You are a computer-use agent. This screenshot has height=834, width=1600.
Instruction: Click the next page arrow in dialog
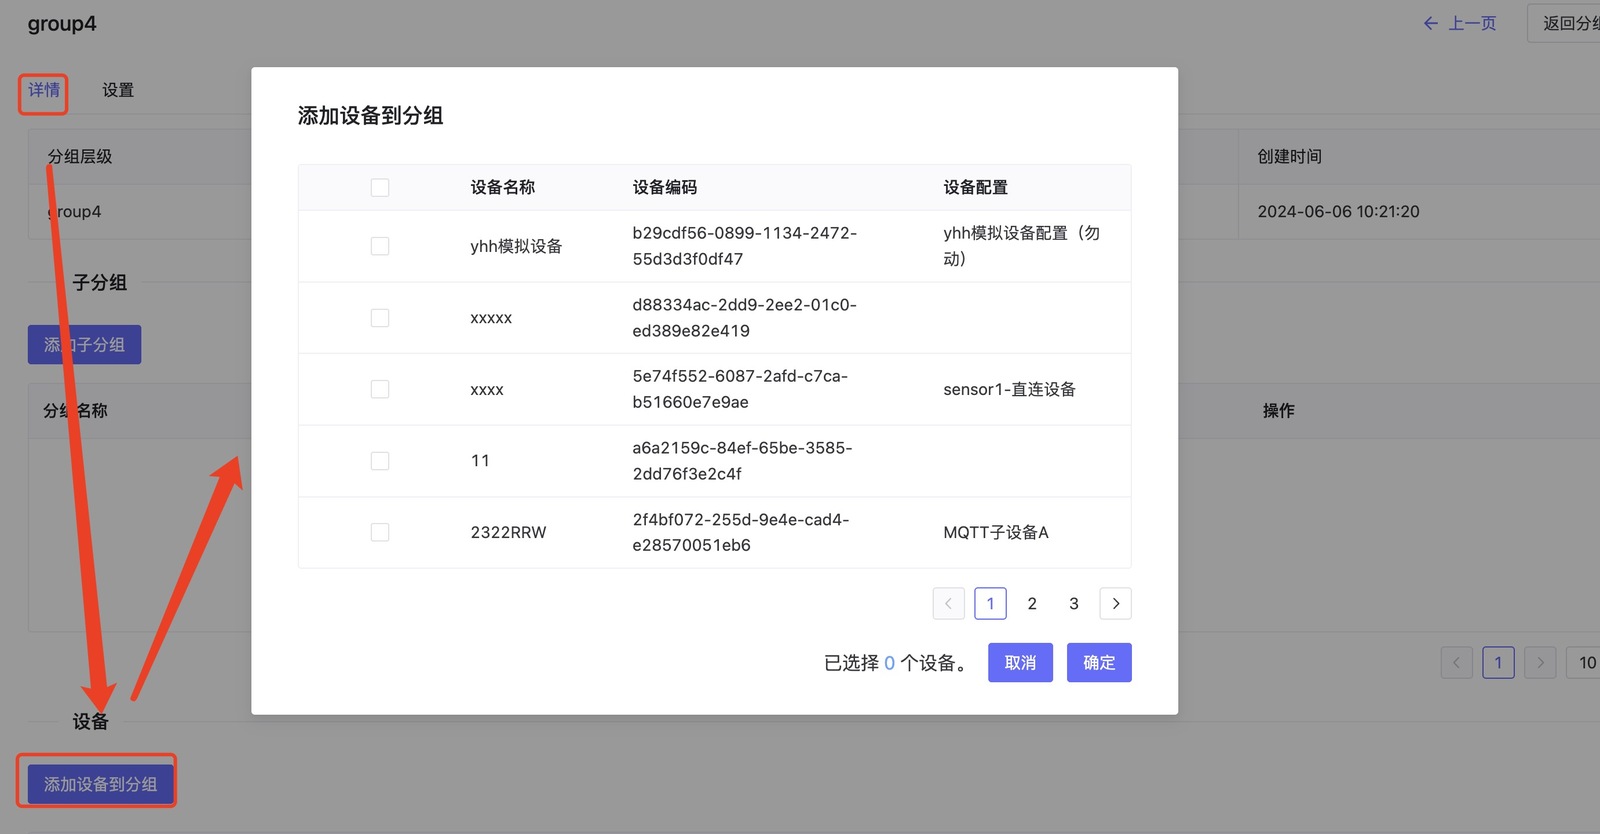tap(1115, 604)
